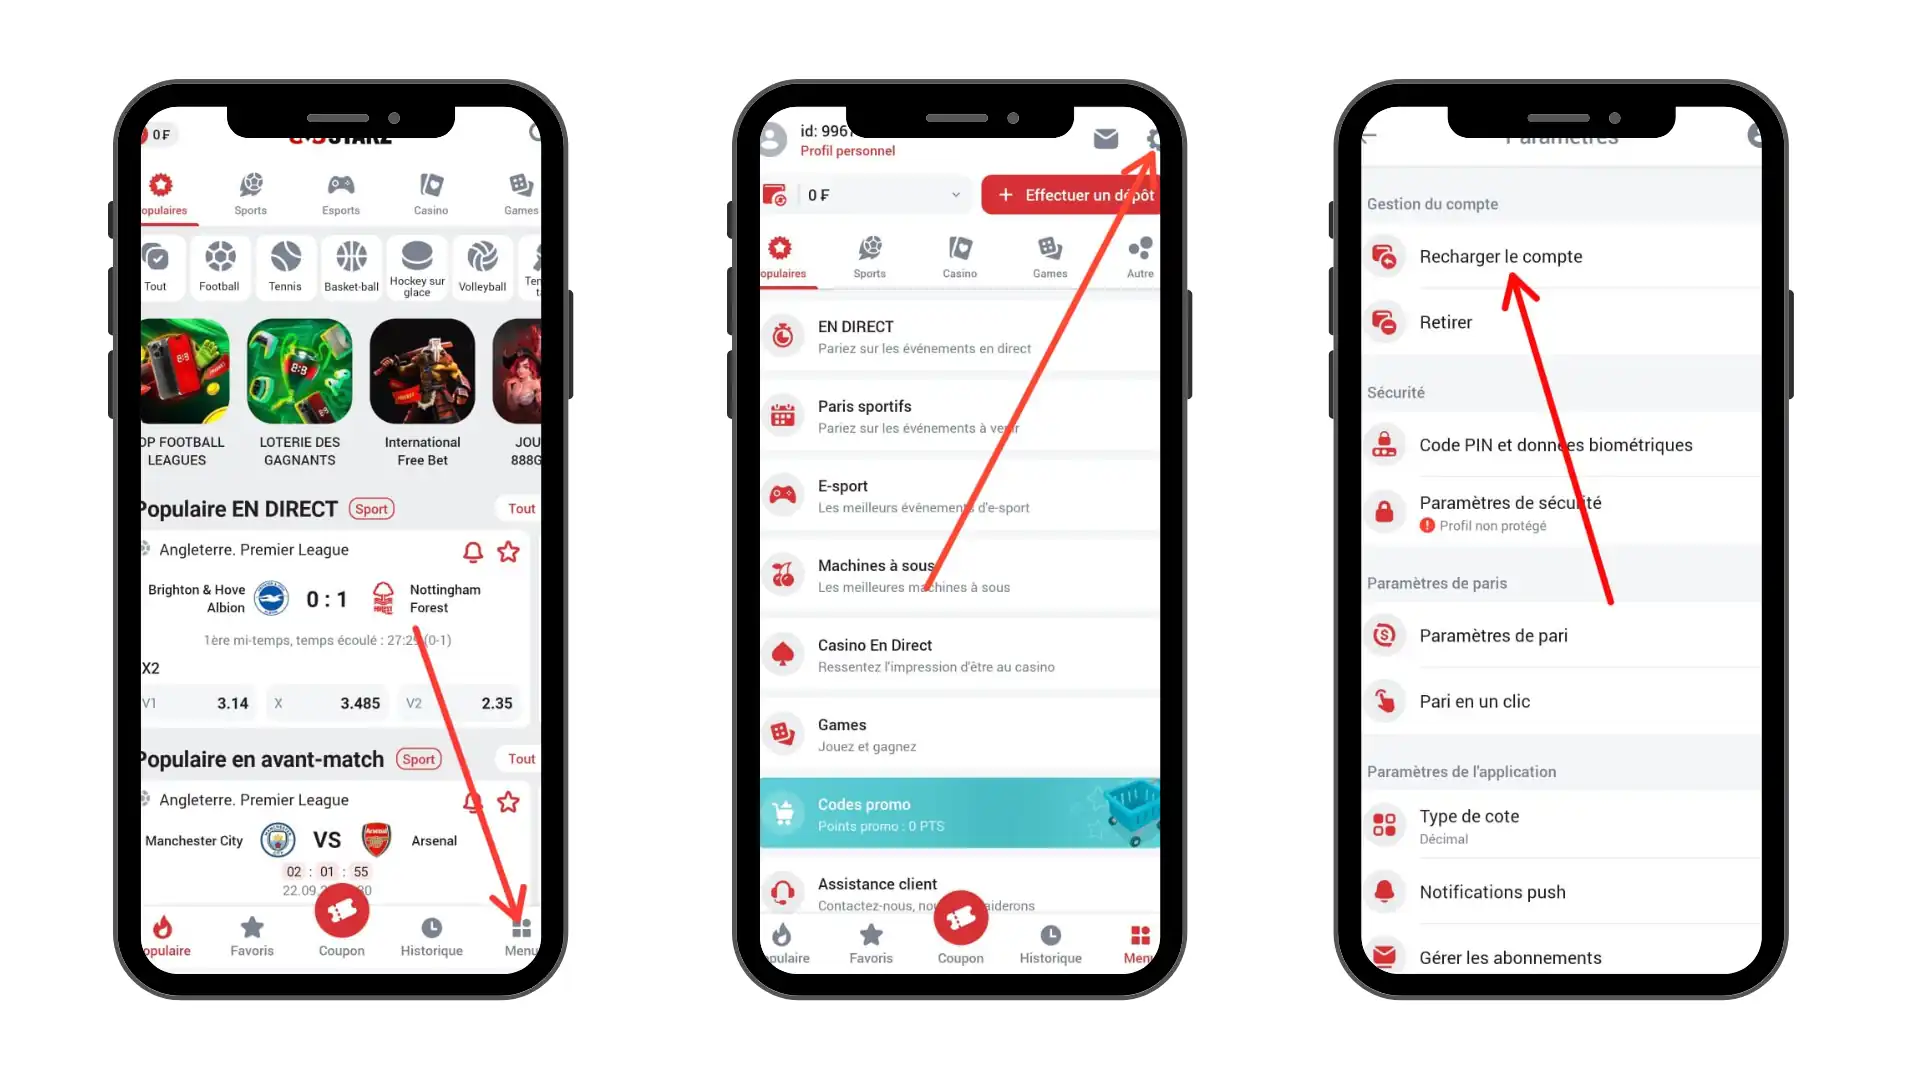Select the Manchester City VS Arsenal match
Image resolution: width=1920 pixels, height=1080 pixels.
pyautogui.click(x=326, y=840)
